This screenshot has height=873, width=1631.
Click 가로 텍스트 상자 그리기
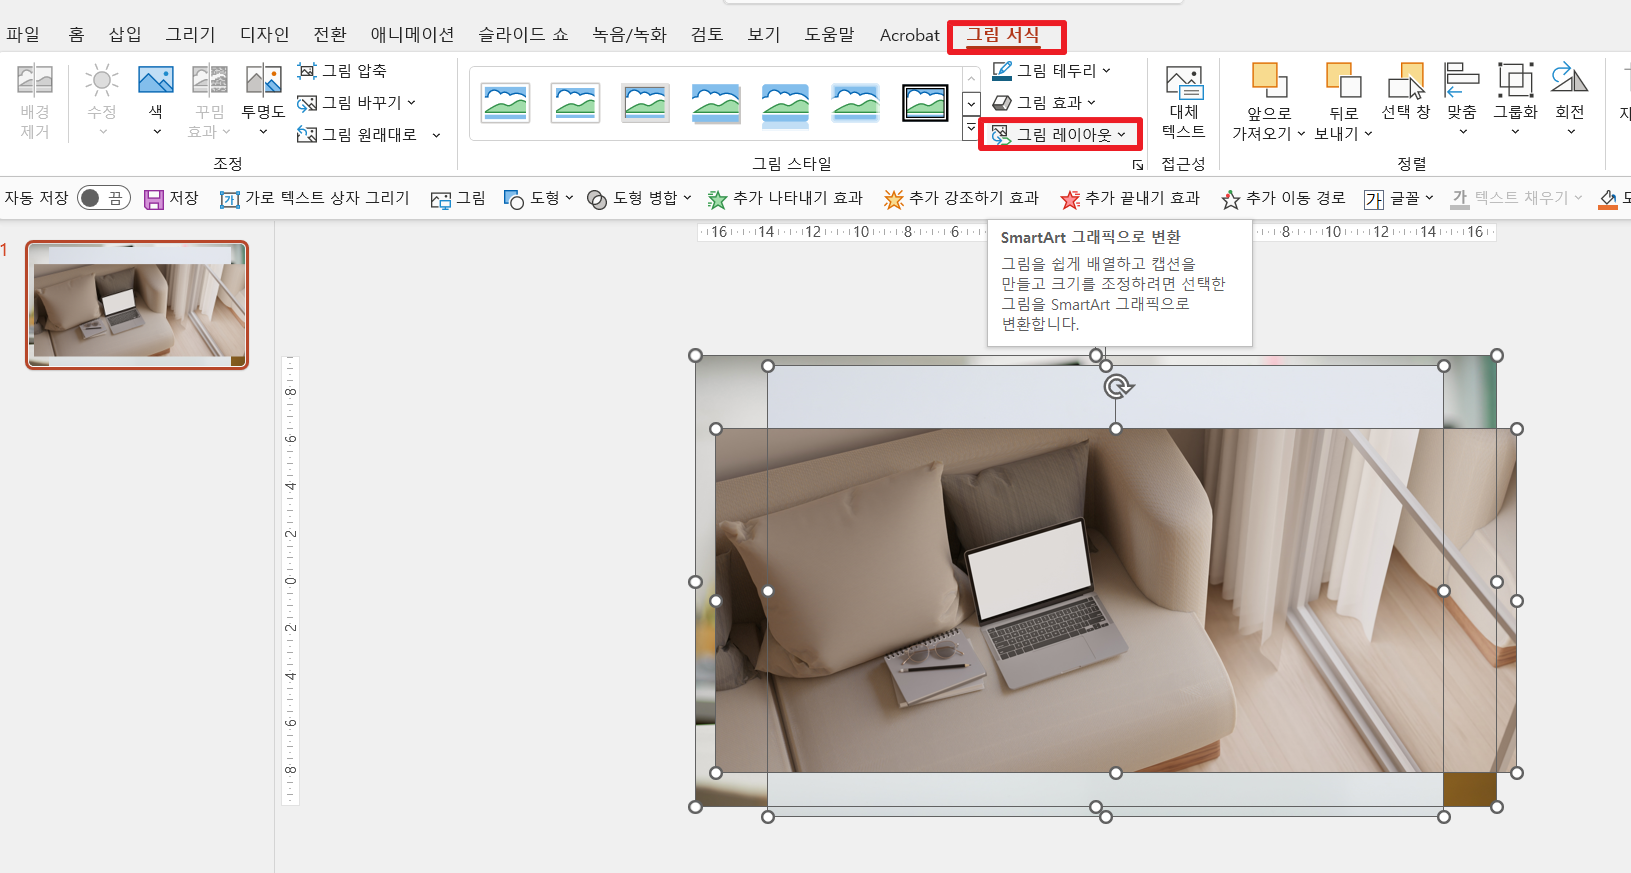click(x=315, y=199)
